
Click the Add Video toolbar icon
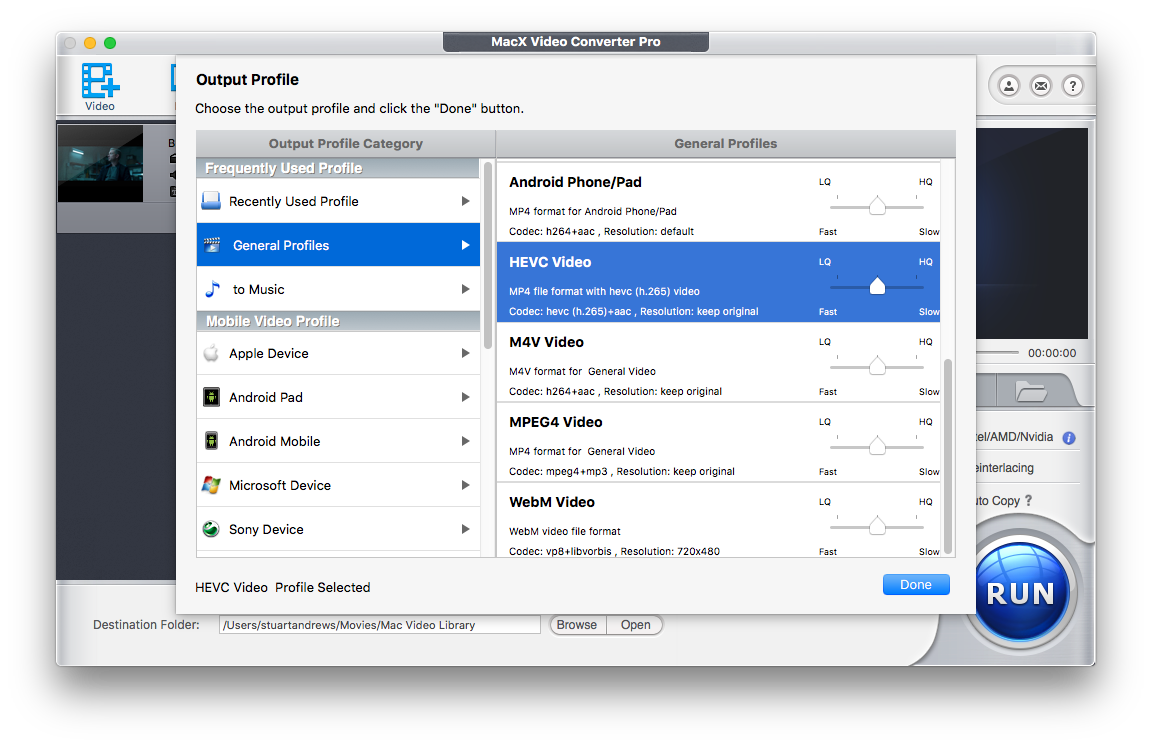[100, 87]
